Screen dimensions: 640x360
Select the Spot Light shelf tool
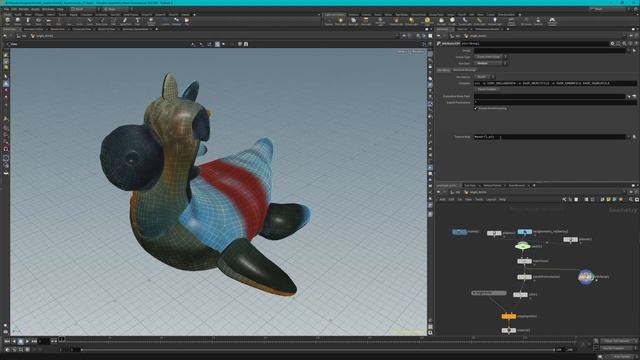click(x=353, y=21)
